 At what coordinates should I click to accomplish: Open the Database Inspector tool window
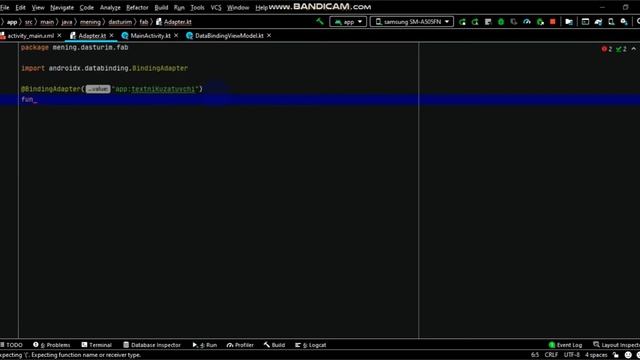[152, 345]
